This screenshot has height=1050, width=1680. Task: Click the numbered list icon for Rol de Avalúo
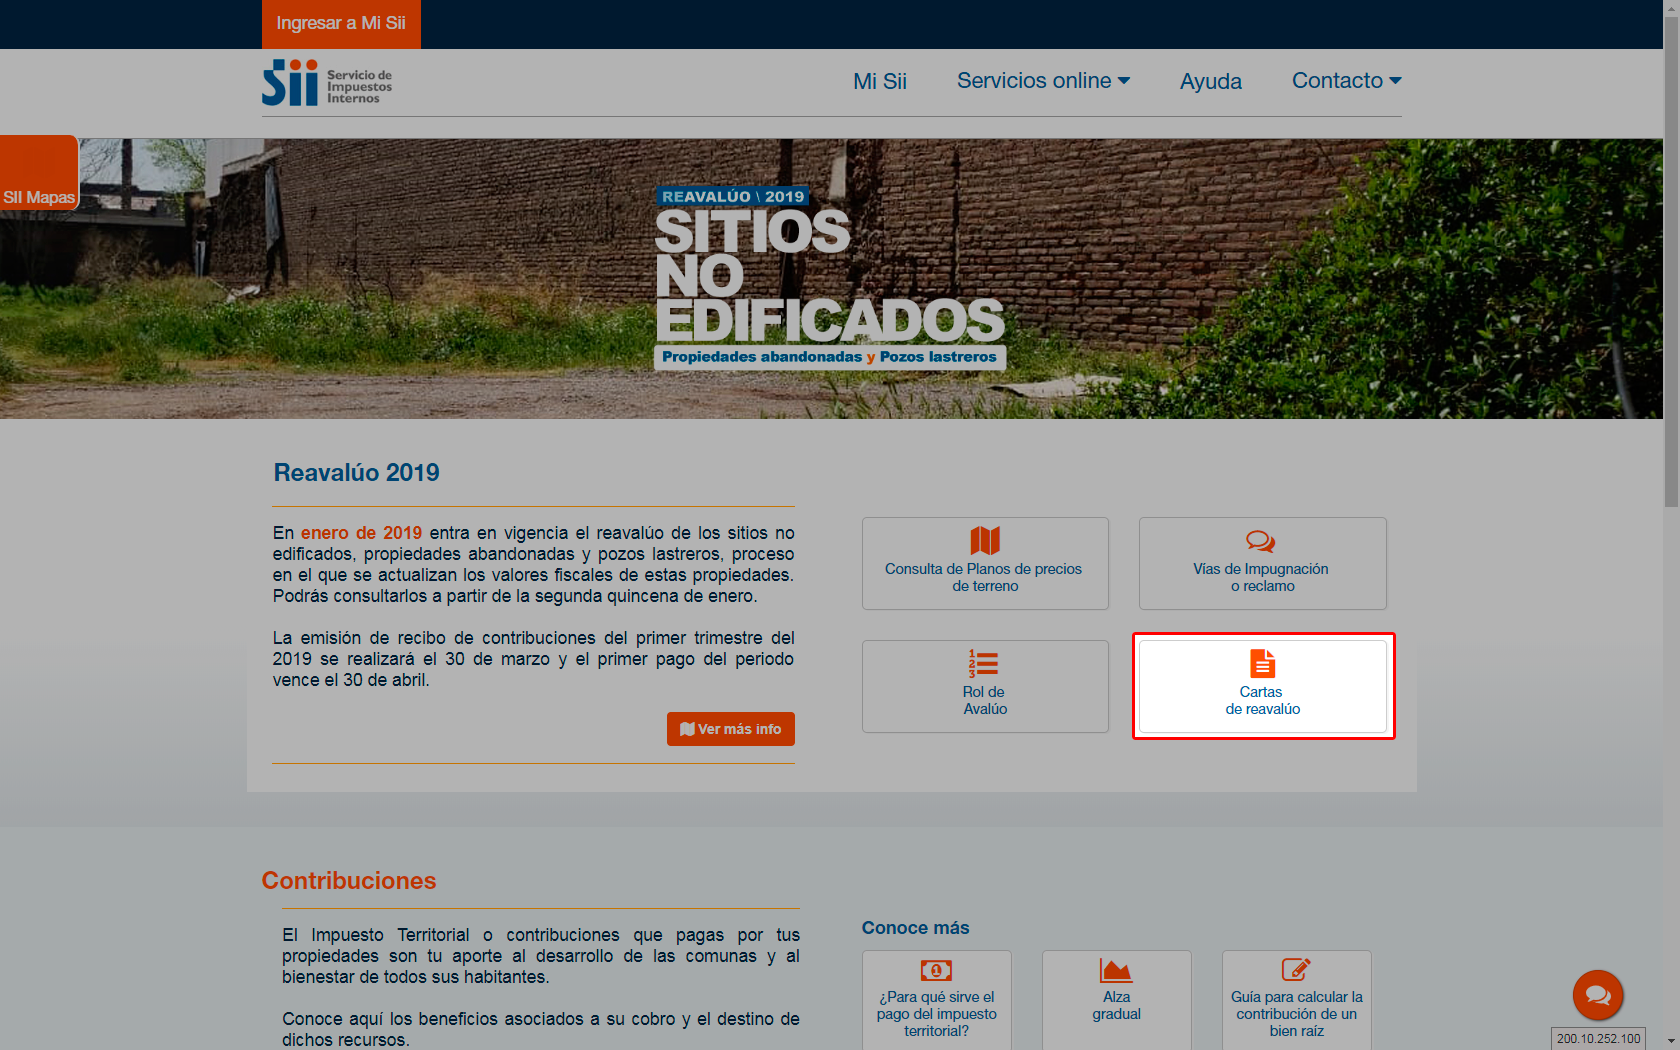tap(983, 664)
